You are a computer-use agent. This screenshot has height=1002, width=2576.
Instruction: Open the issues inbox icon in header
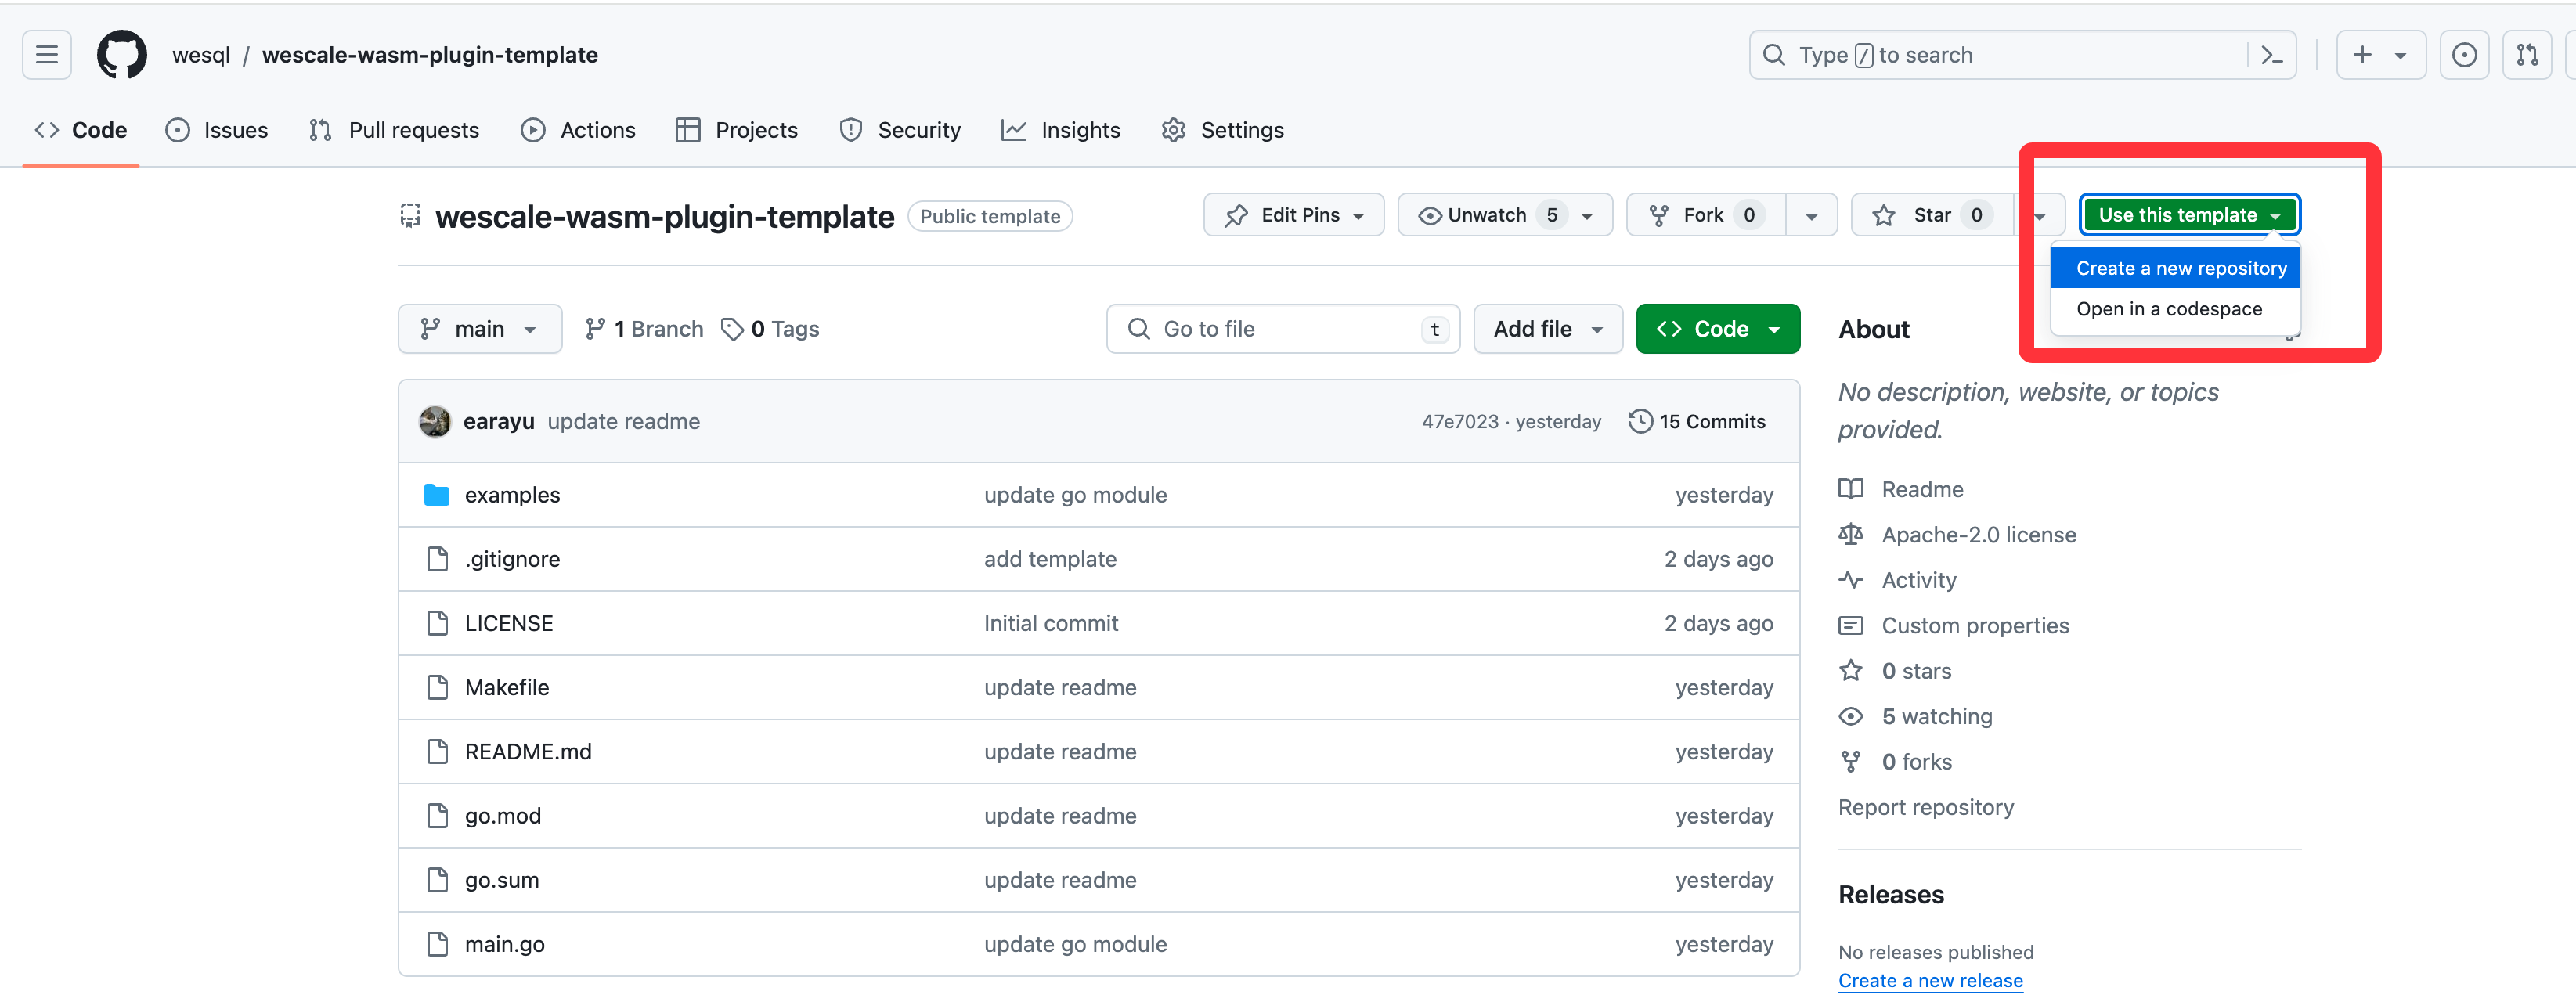[x=2464, y=55]
